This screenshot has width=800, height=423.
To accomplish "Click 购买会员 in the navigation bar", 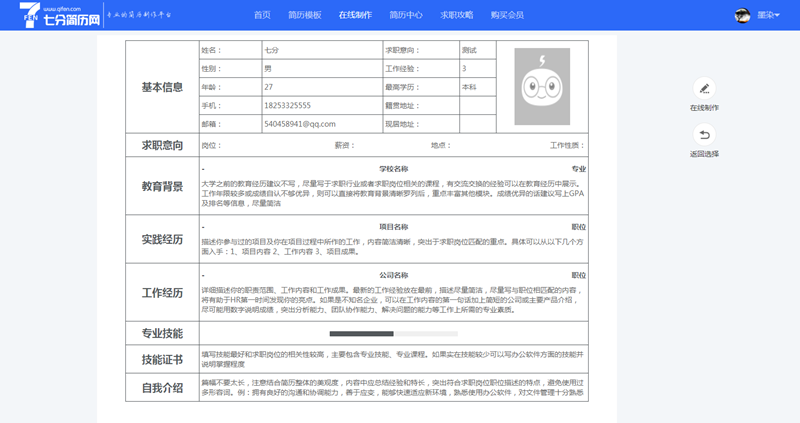I will tap(507, 15).
